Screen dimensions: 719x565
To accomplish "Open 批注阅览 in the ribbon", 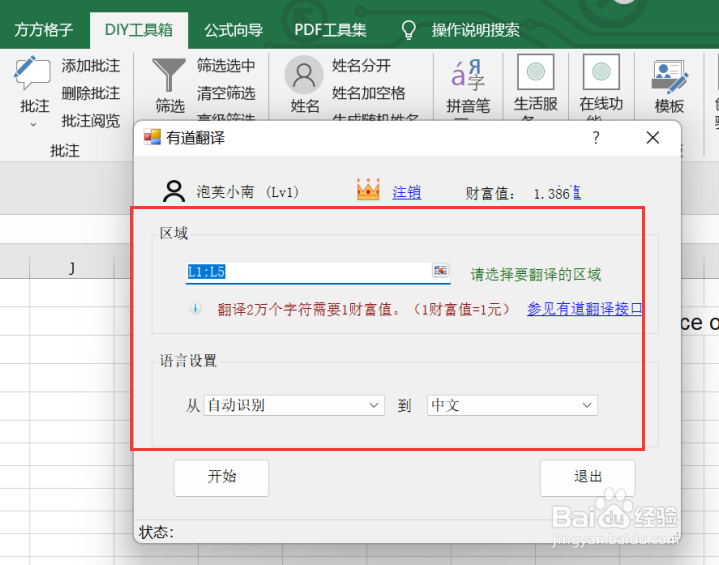I will tap(91, 121).
